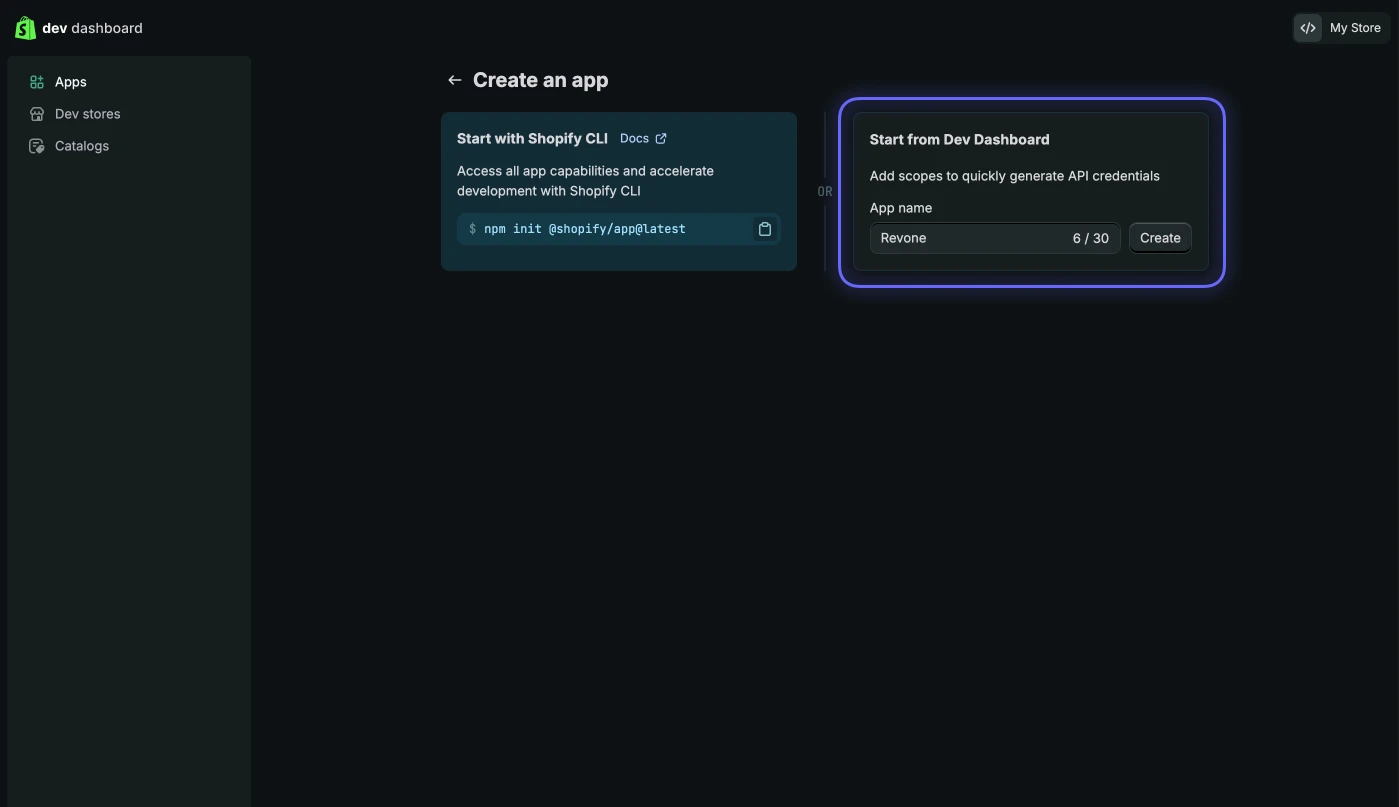Click the external link icon next to Docs
This screenshot has width=1399, height=807.
click(660, 138)
